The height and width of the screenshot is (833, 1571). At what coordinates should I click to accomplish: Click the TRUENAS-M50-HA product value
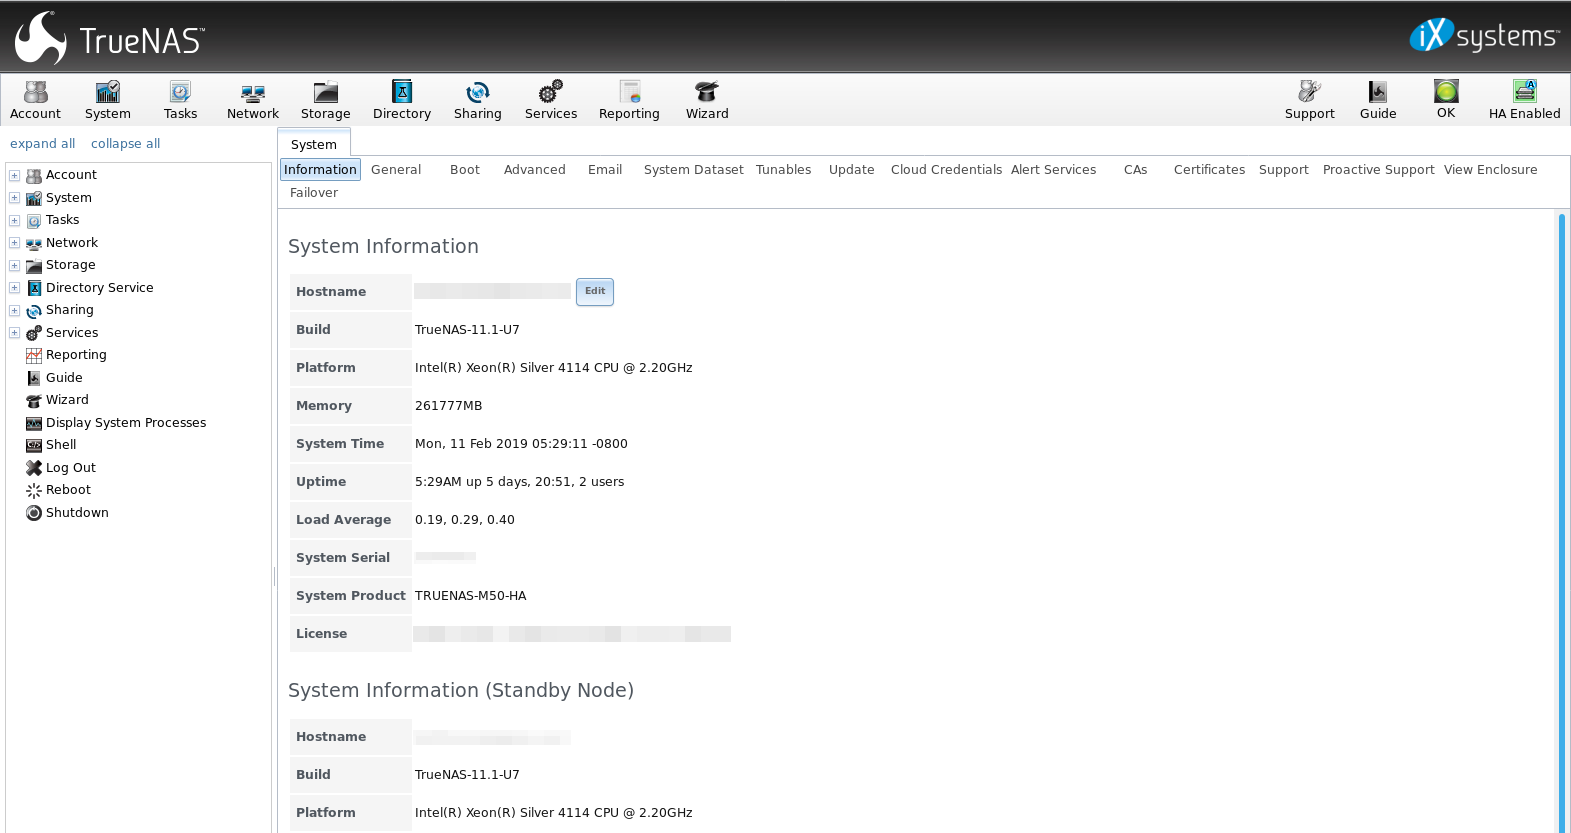[x=470, y=596]
